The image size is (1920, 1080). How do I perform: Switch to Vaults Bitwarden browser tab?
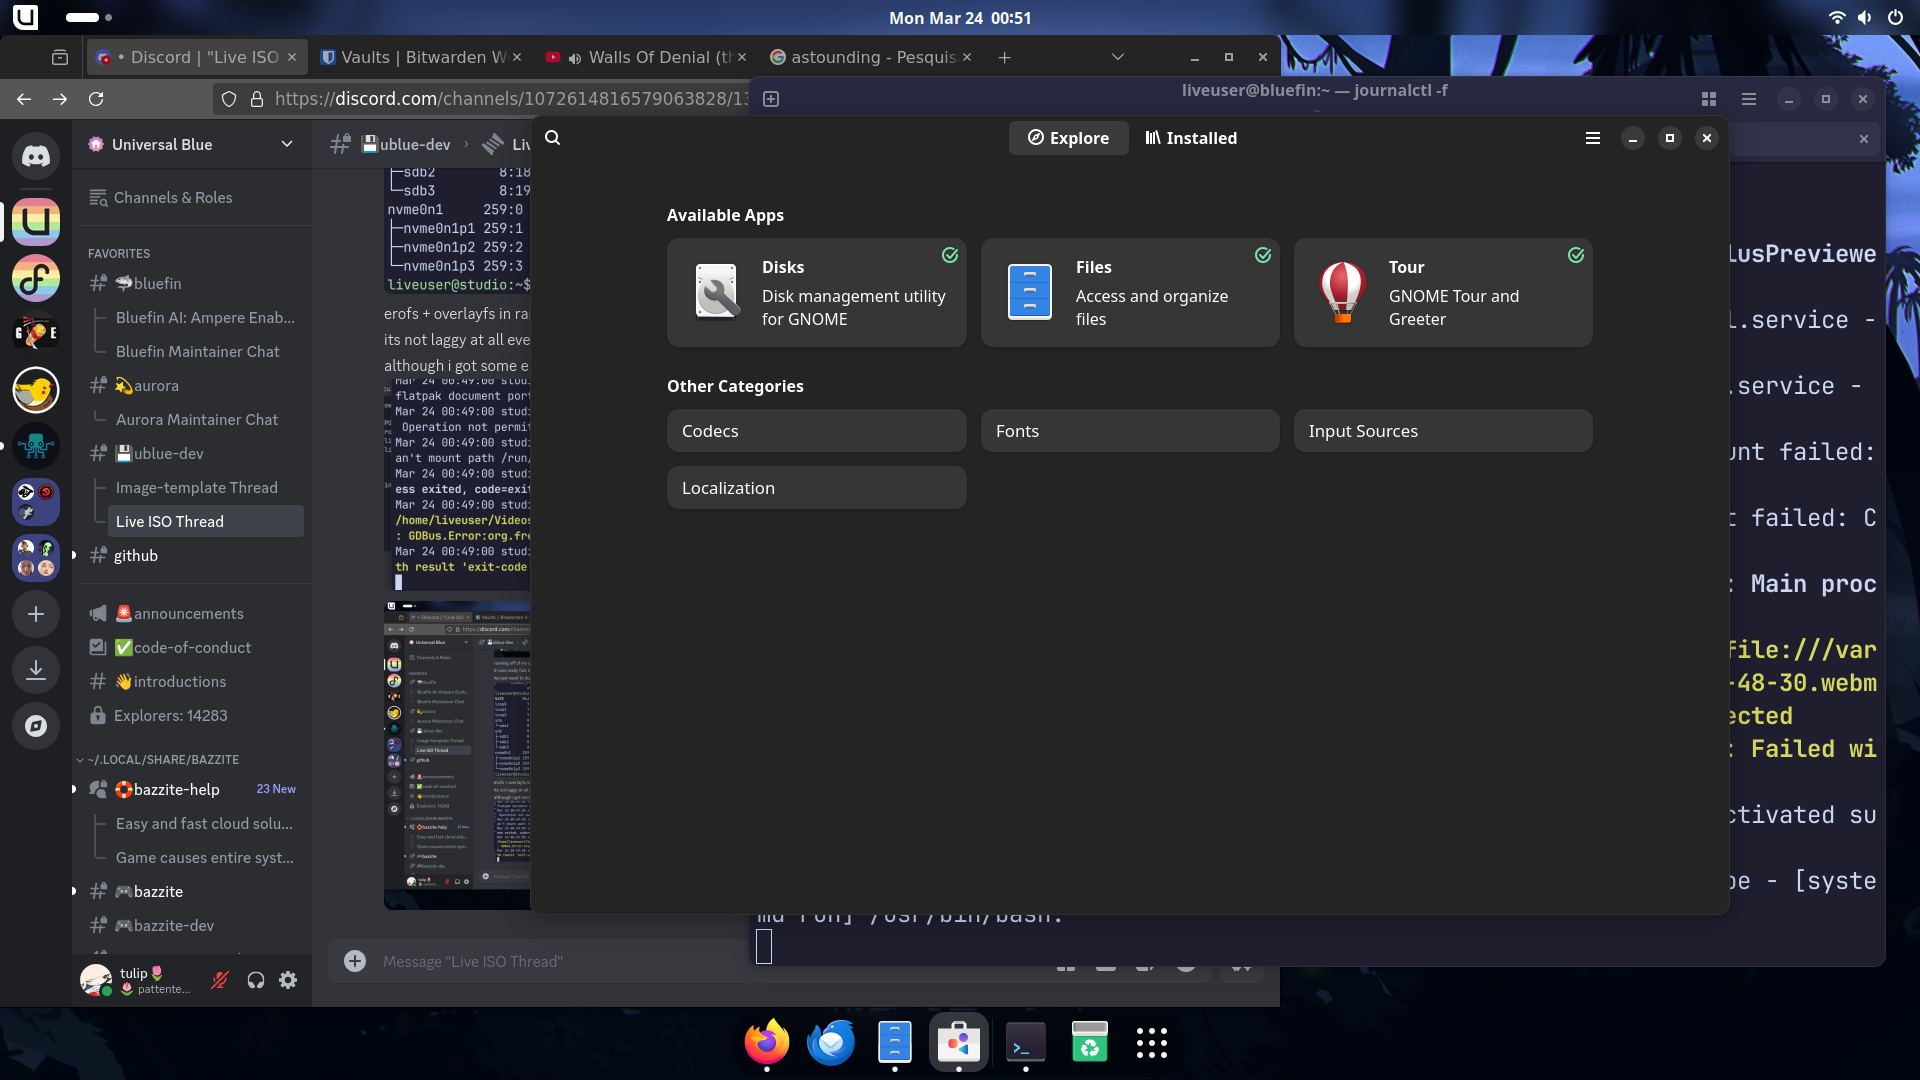[420, 57]
